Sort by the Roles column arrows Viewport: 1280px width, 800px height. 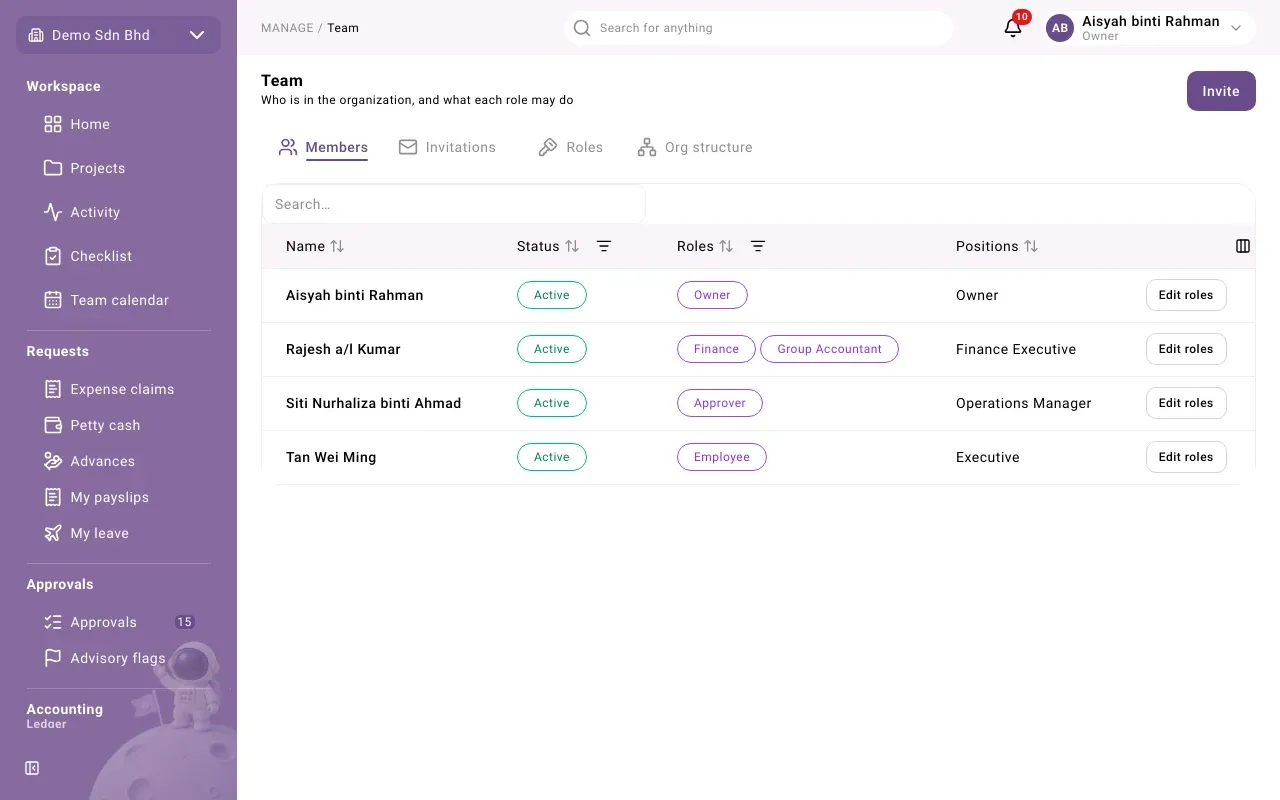pos(726,246)
